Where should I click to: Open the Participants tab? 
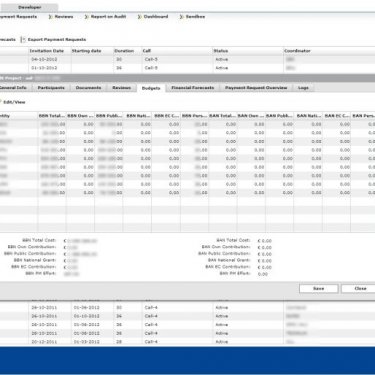pyautogui.click(x=51, y=88)
